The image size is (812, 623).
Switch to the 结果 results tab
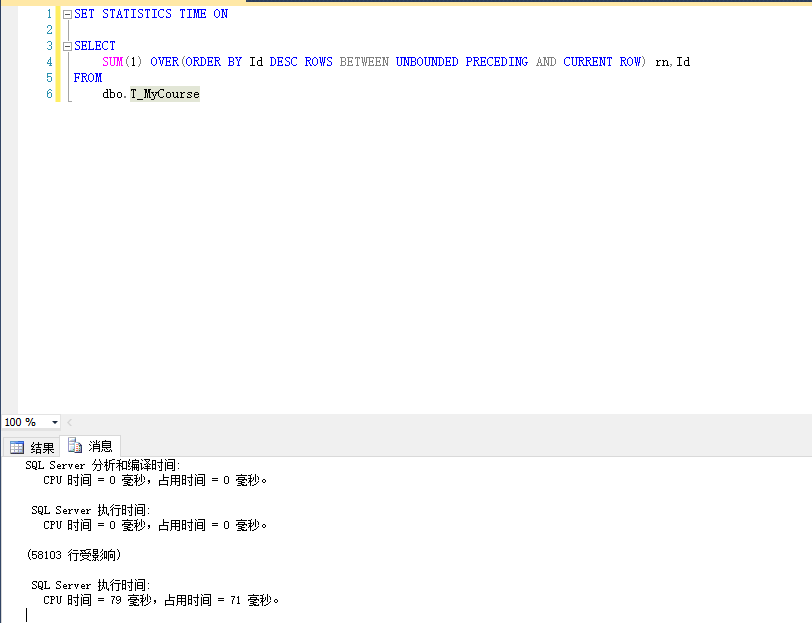point(32,448)
